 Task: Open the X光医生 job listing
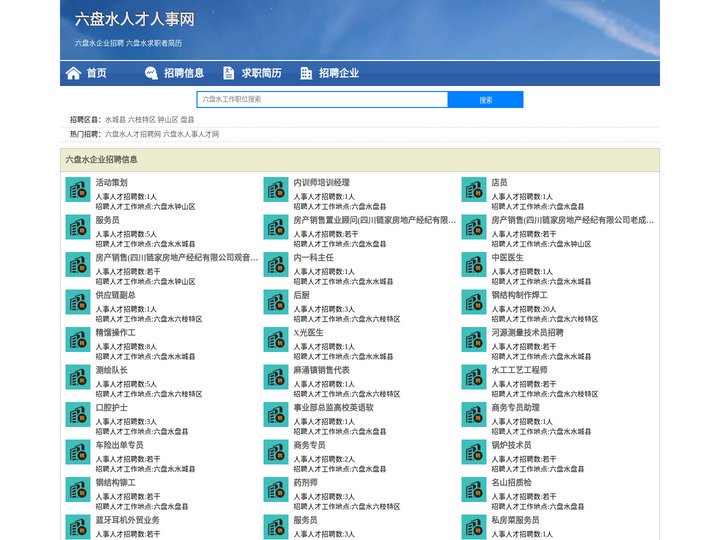point(309,332)
